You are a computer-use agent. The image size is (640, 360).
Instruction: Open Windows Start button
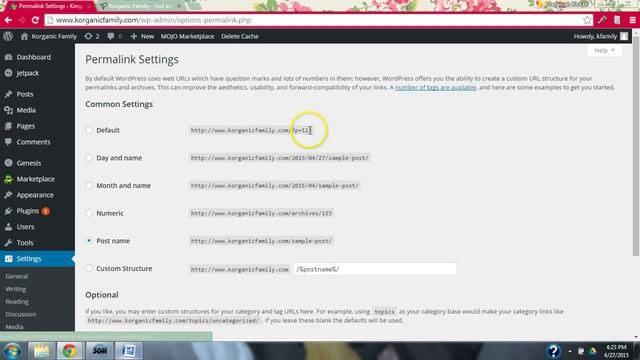tap(12, 351)
